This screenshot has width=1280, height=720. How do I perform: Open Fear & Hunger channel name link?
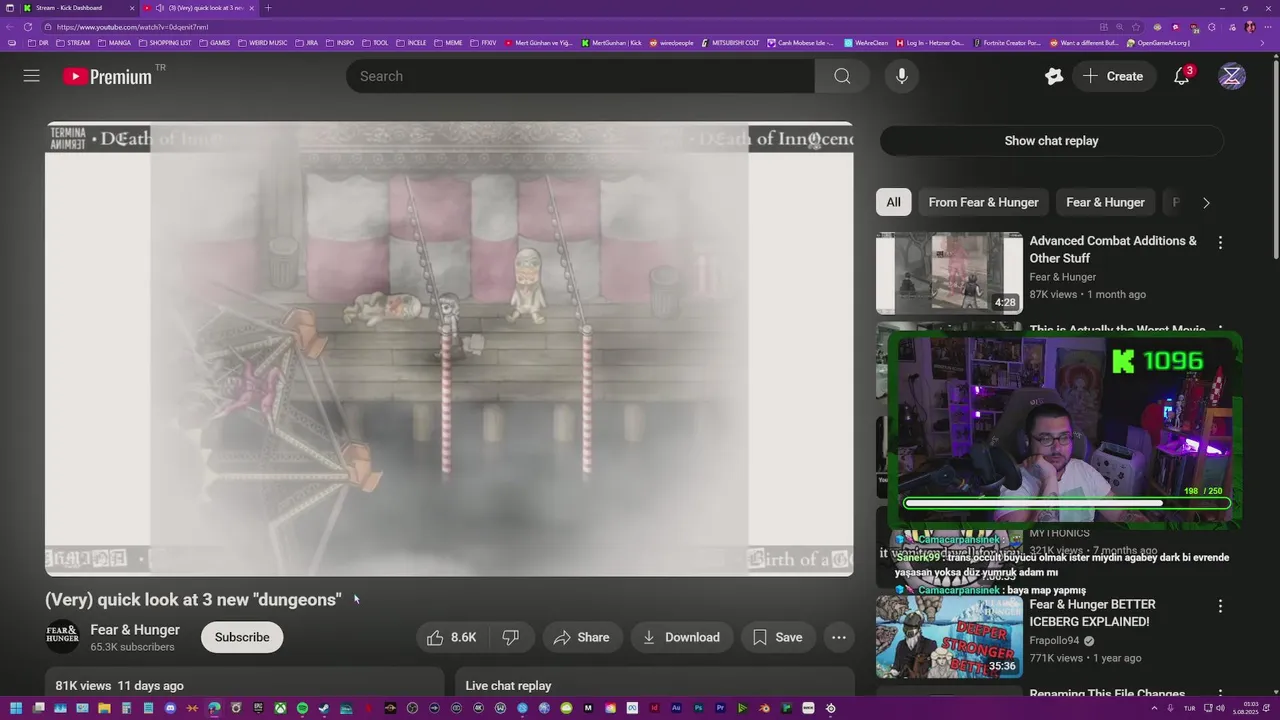[135, 630]
